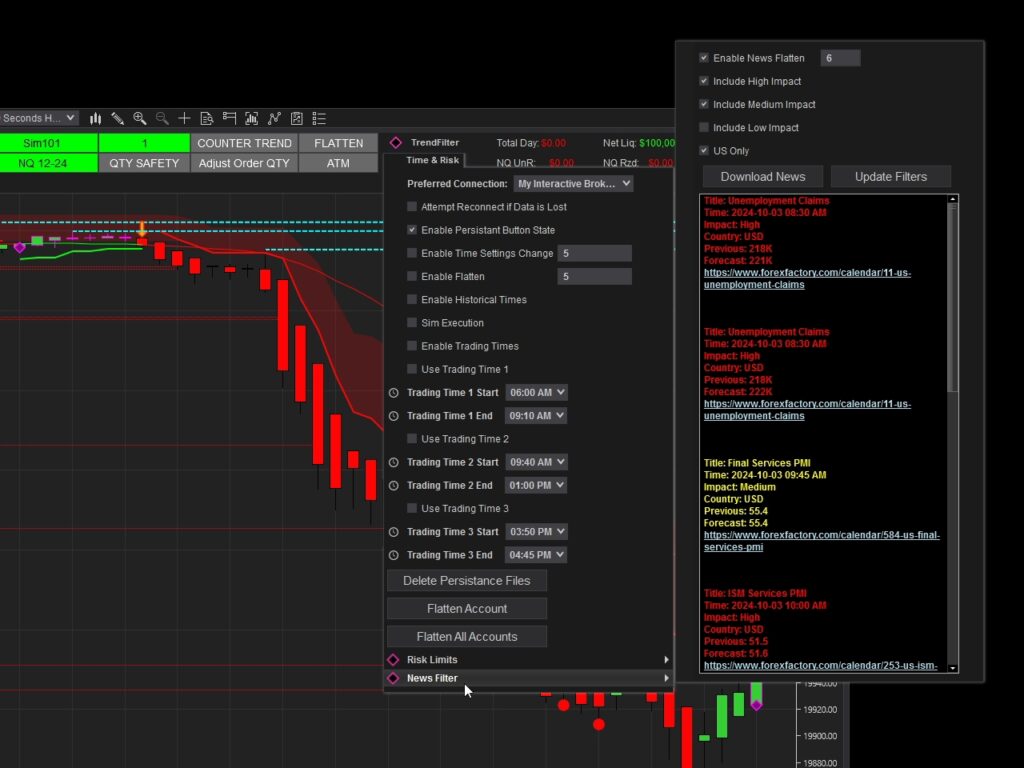1024x768 pixels.
Task: Open the data box icon
Action: [x=208, y=118]
